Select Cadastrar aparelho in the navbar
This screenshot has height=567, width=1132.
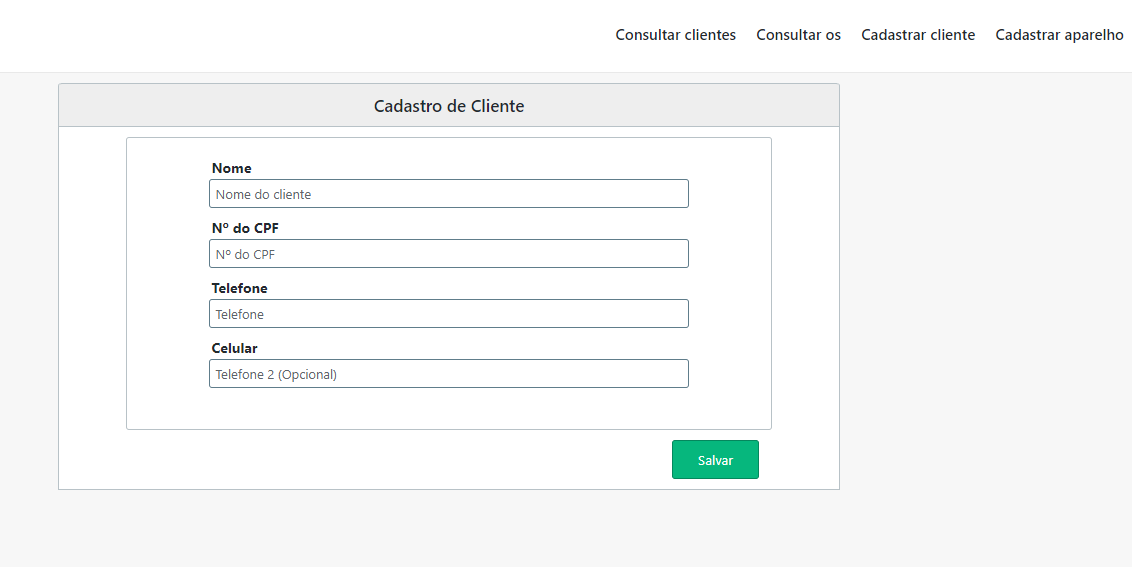(x=1059, y=35)
